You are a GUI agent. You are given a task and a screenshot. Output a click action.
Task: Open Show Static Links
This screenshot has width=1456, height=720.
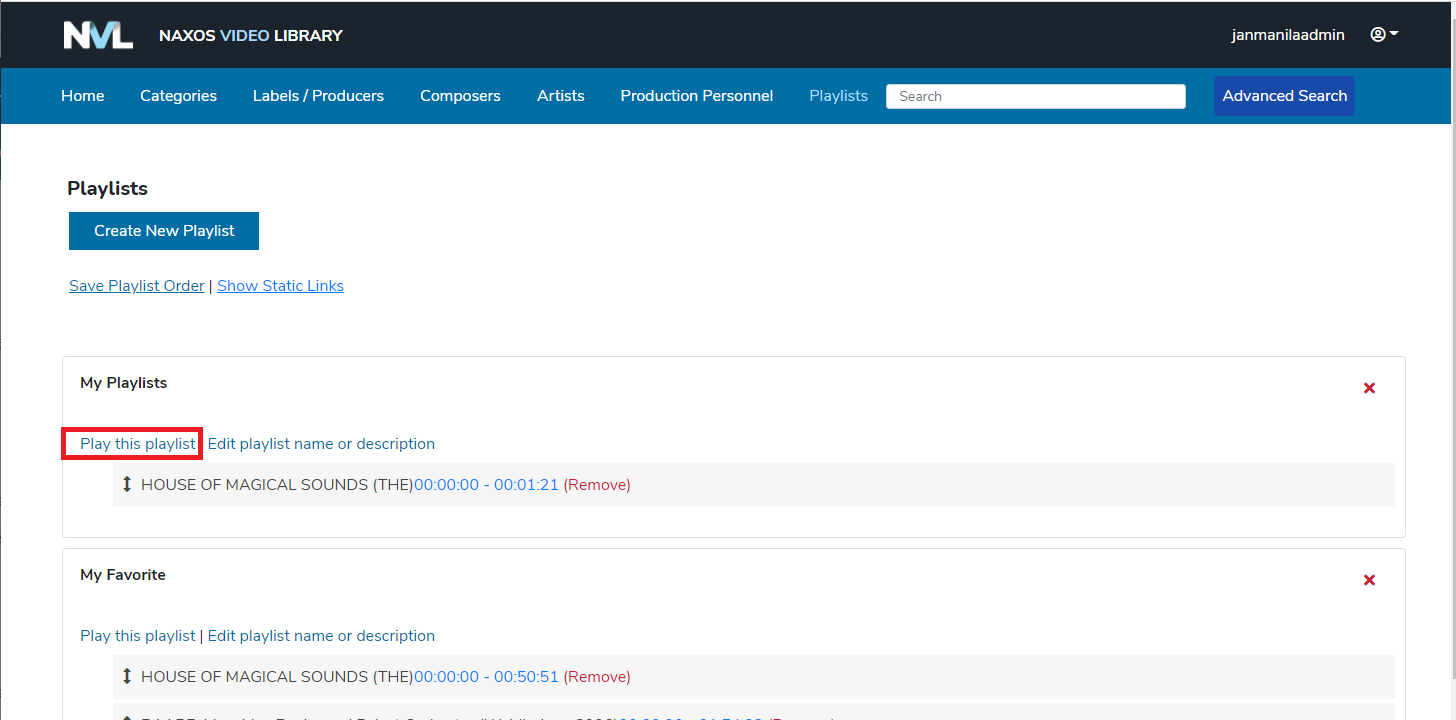pyautogui.click(x=280, y=286)
